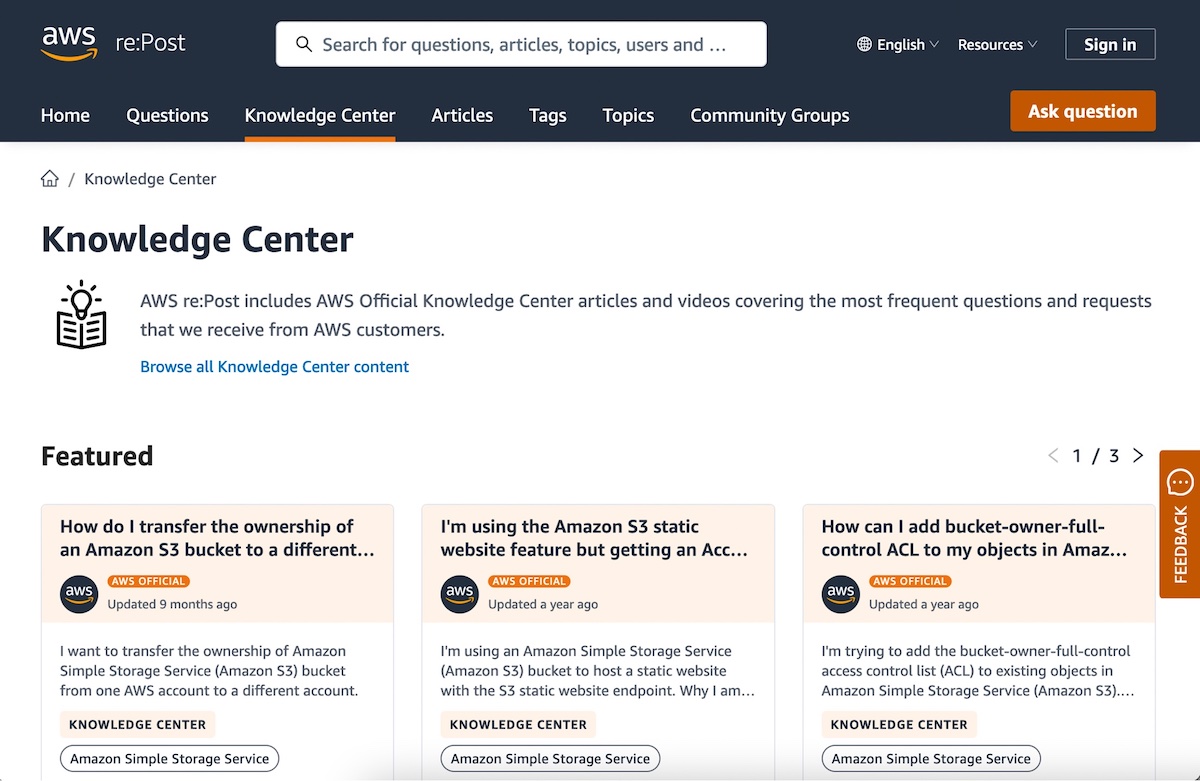Click summary text on S3 ownership transfer card

(209, 671)
